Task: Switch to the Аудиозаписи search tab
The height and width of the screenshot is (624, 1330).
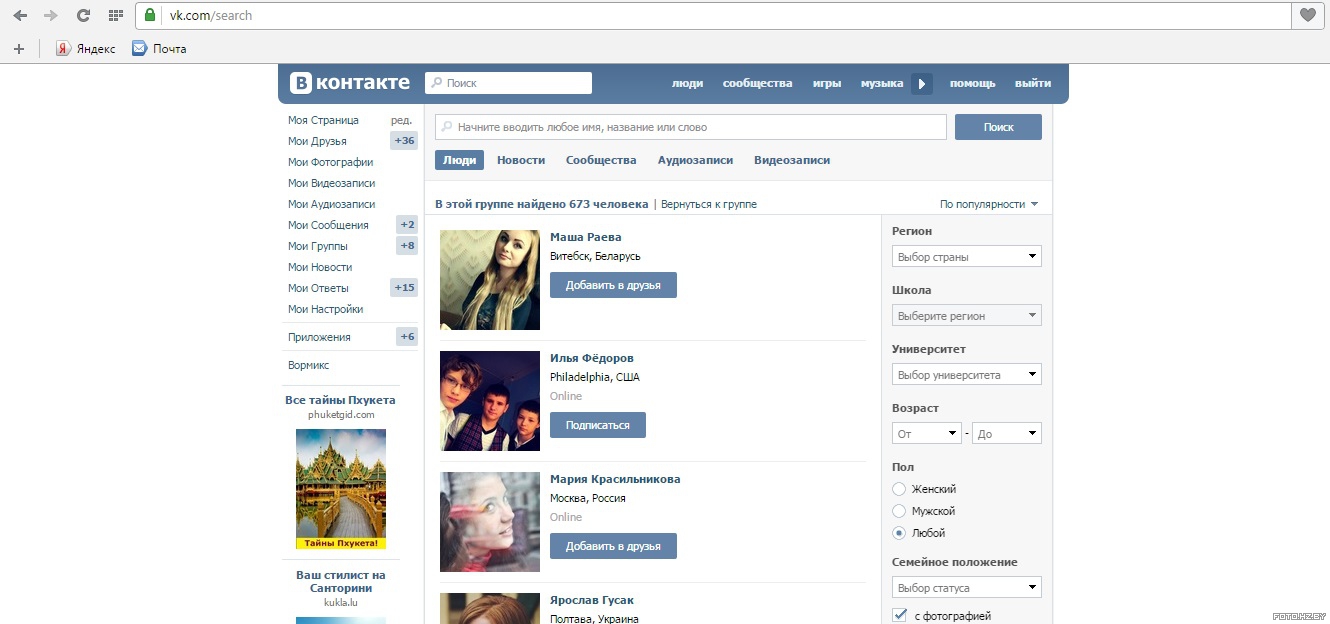Action: (x=695, y=160)
